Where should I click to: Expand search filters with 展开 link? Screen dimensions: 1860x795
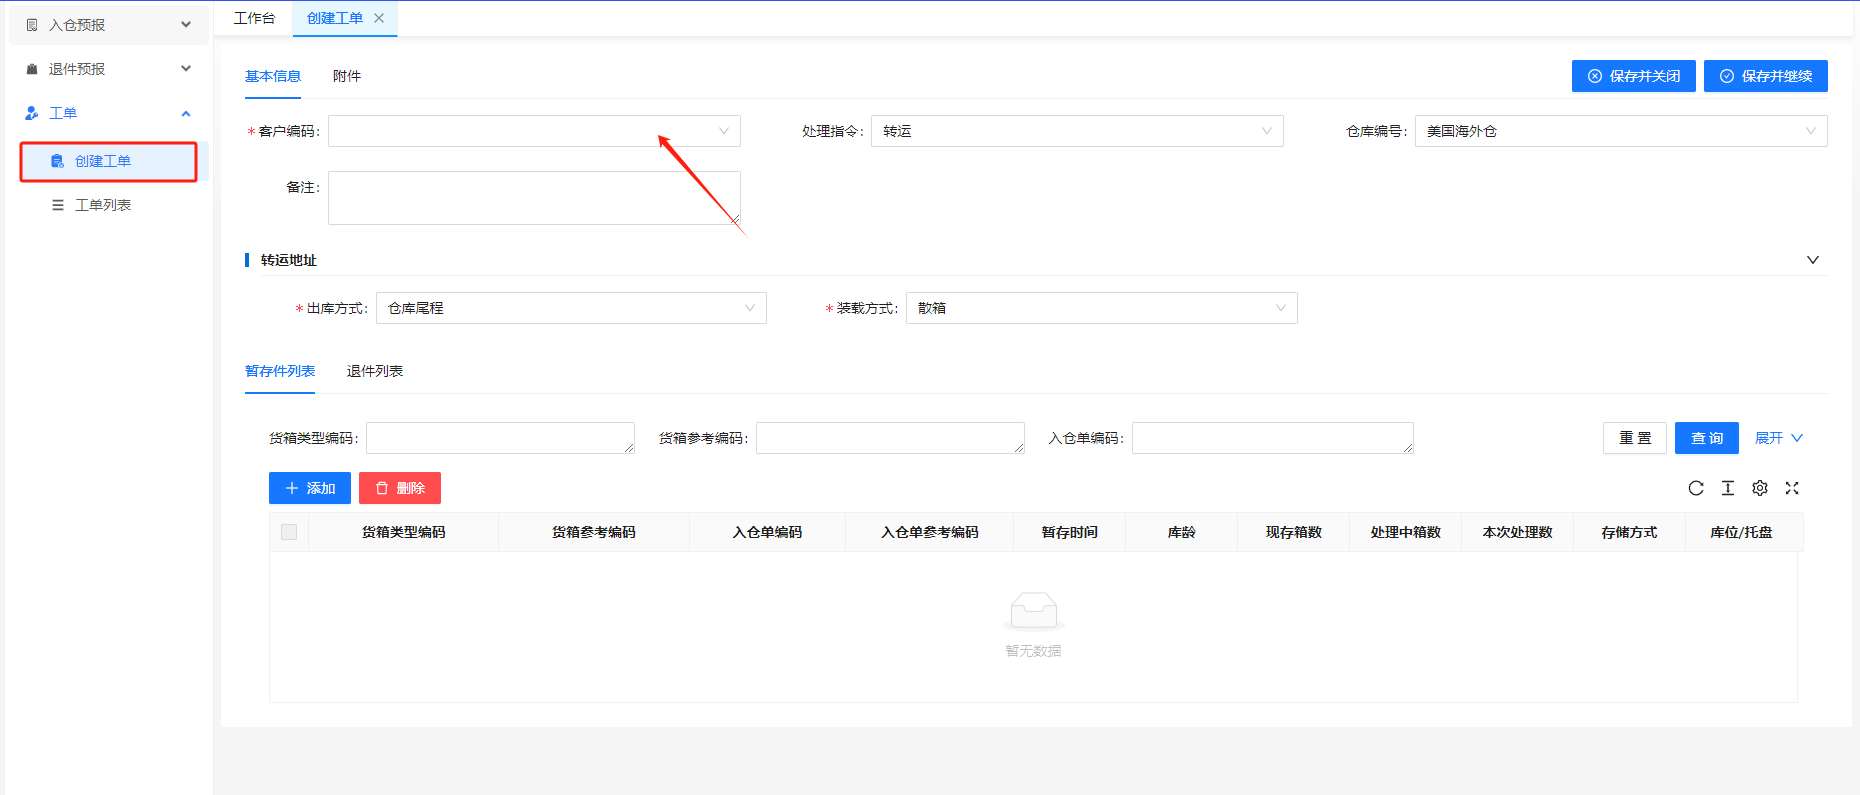(1778, 438)
